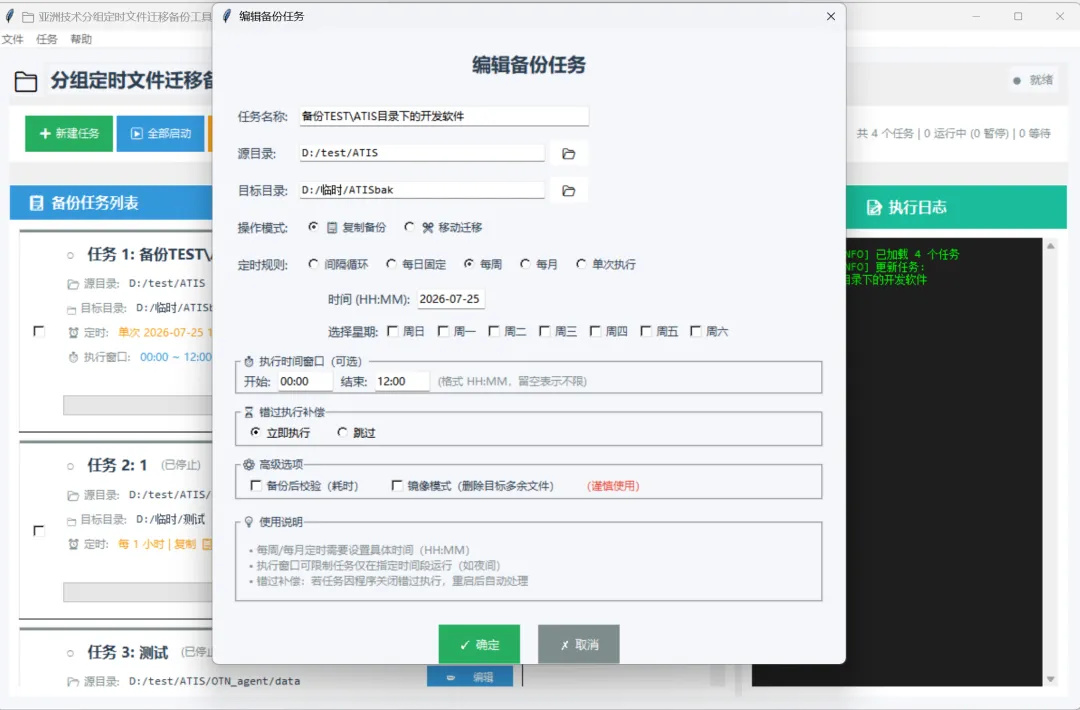
Task: Check the 周四 weekday box
Action: tap(595, 331)
